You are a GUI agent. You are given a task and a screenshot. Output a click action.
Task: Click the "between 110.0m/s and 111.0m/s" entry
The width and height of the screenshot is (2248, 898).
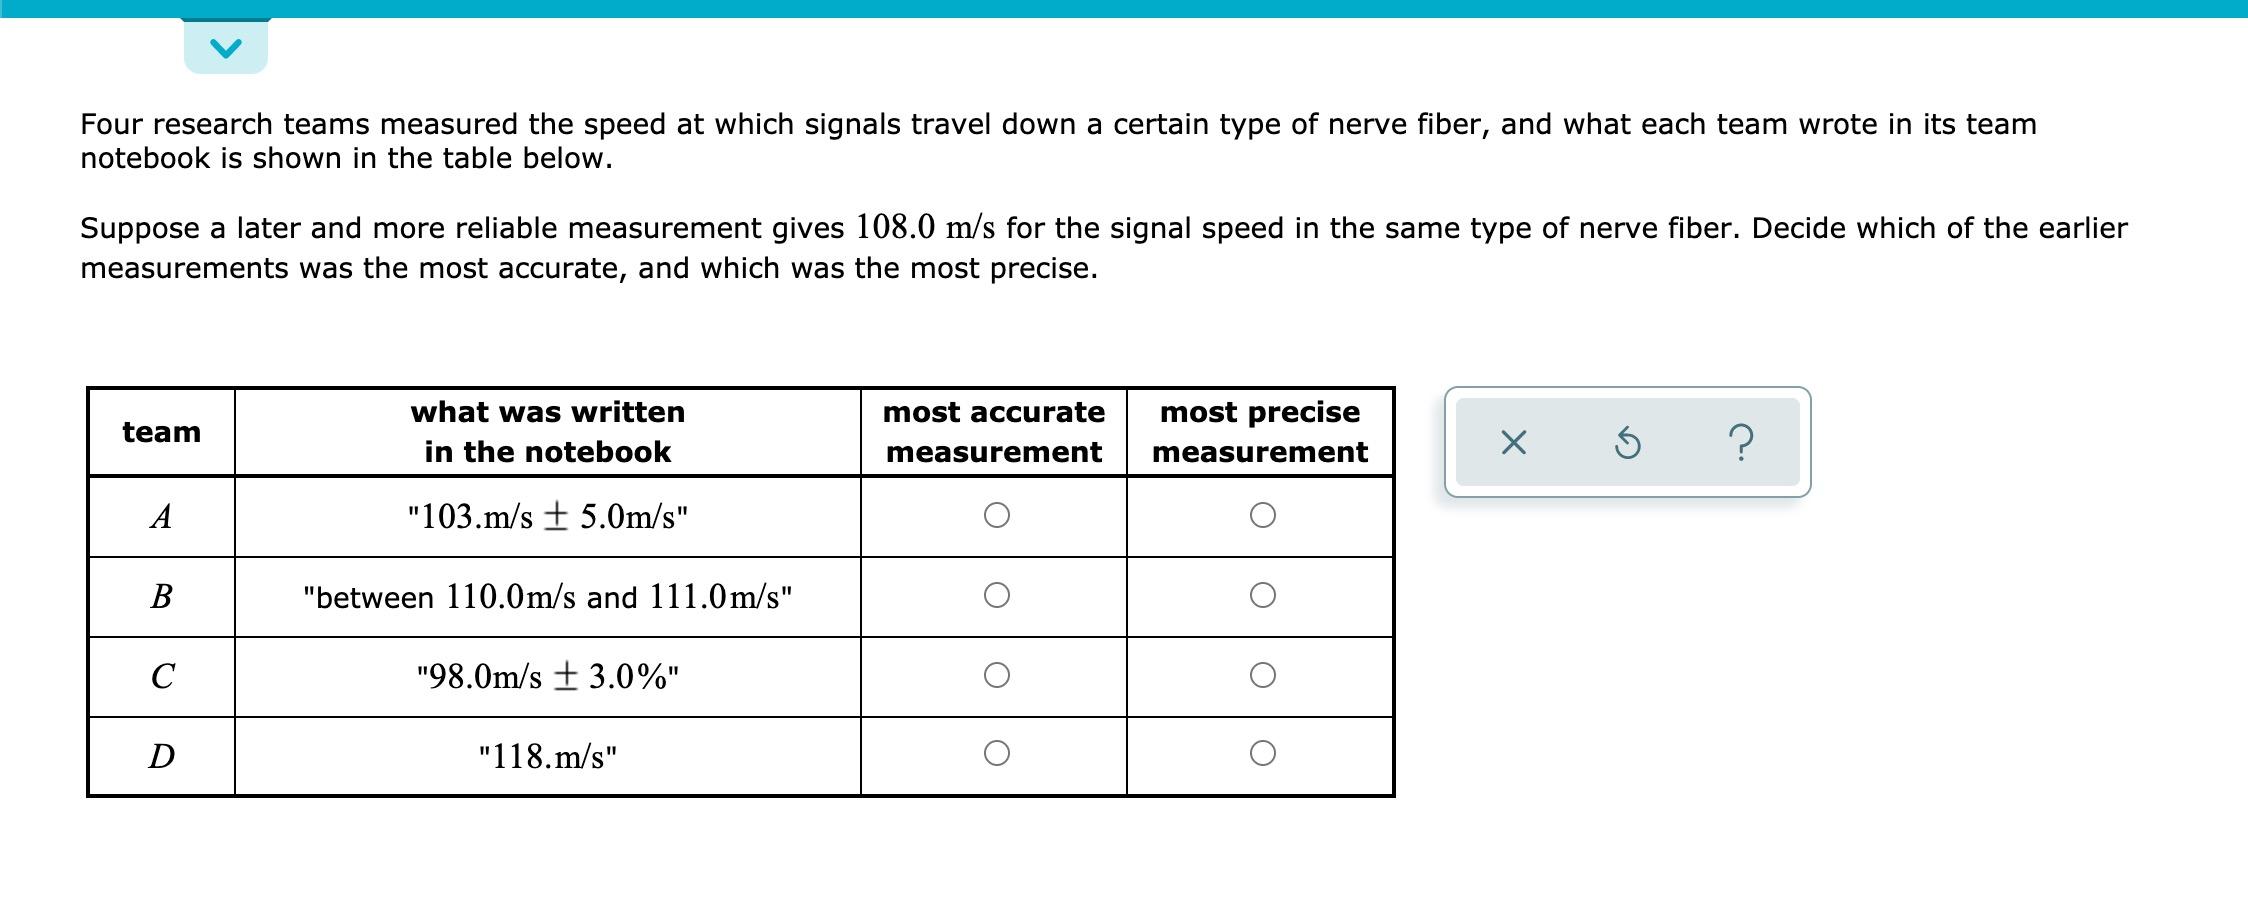click(x=548, y=597)
